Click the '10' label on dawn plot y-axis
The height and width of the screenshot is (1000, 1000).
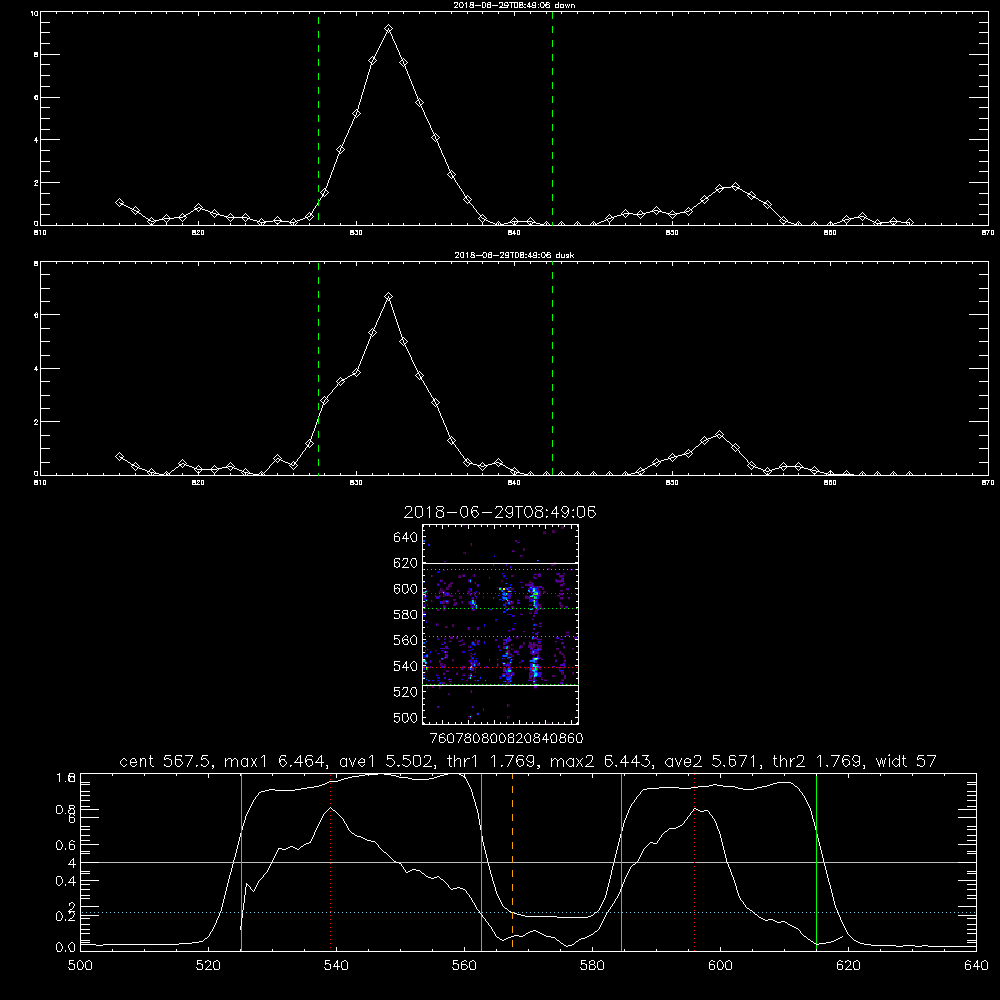pos(34,13)
